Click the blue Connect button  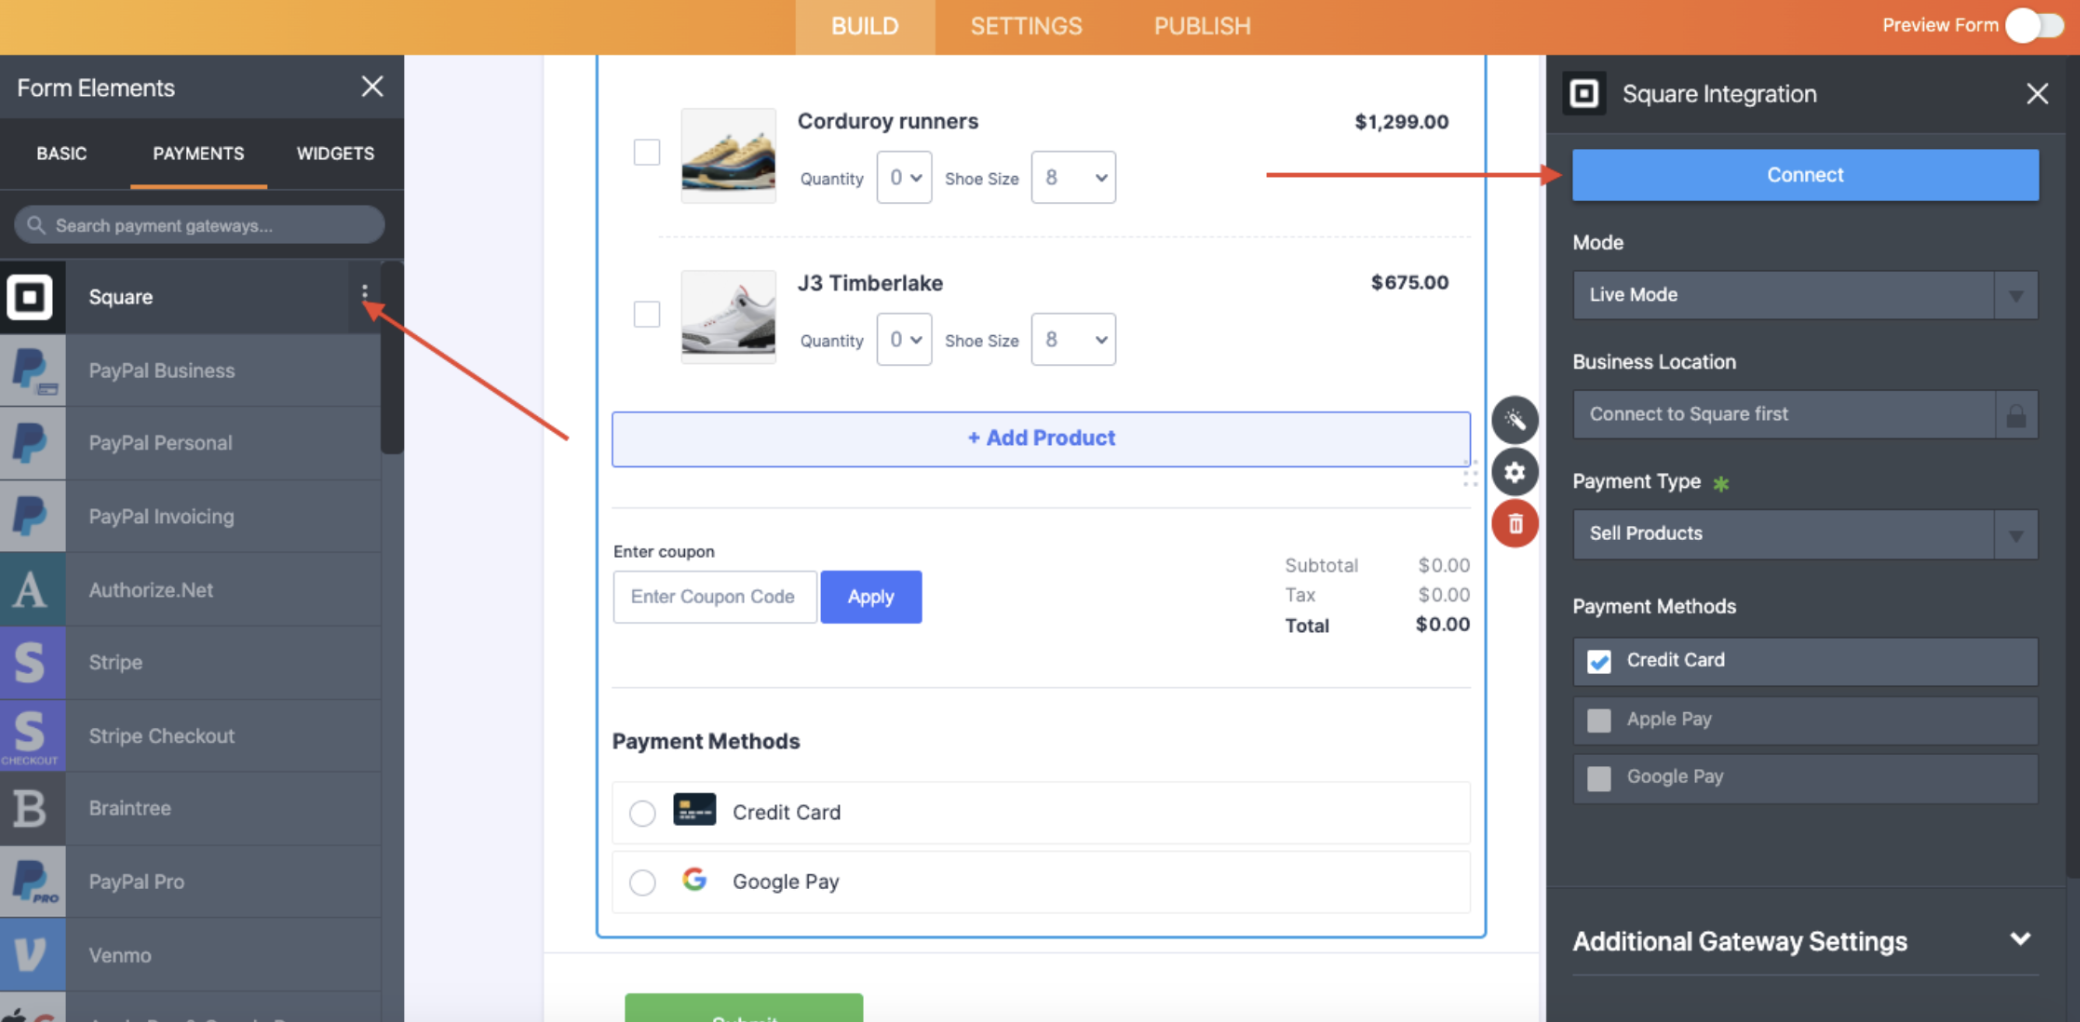point(1804,175)
